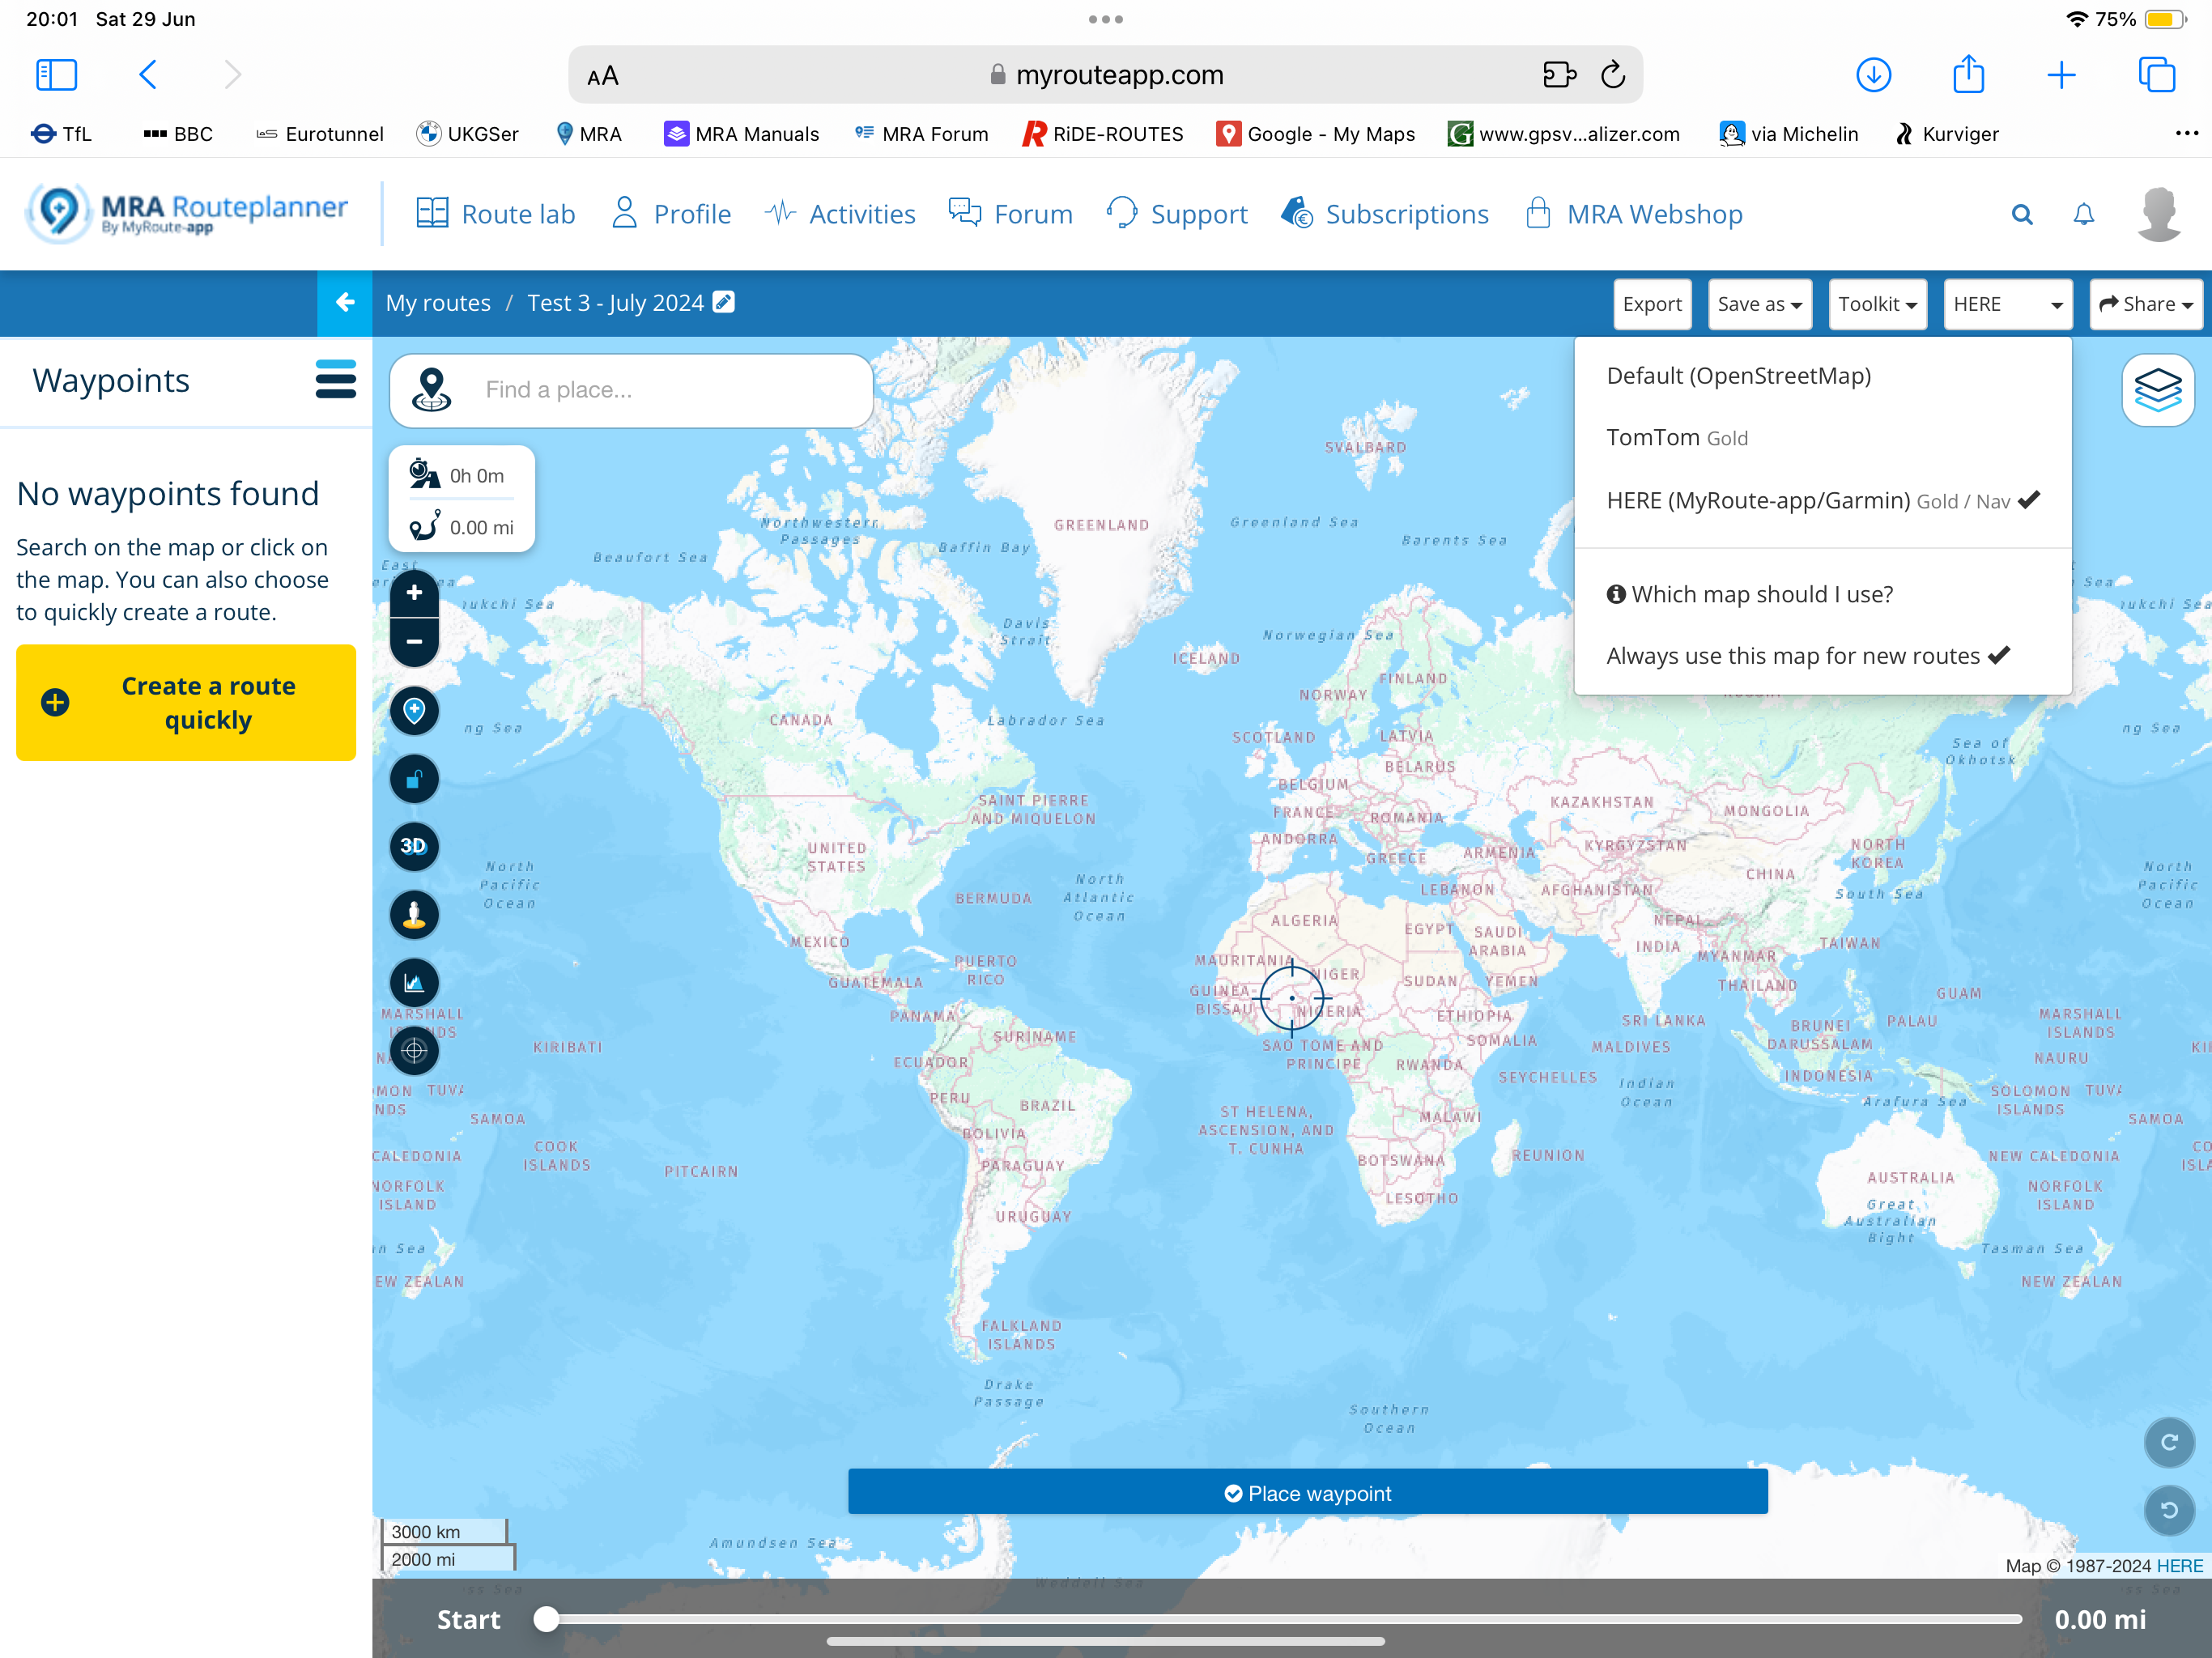This screenshot has height=1658, width=2212.
Task: Open Subscriptions menu item
Action: [x=1386, y=214]
